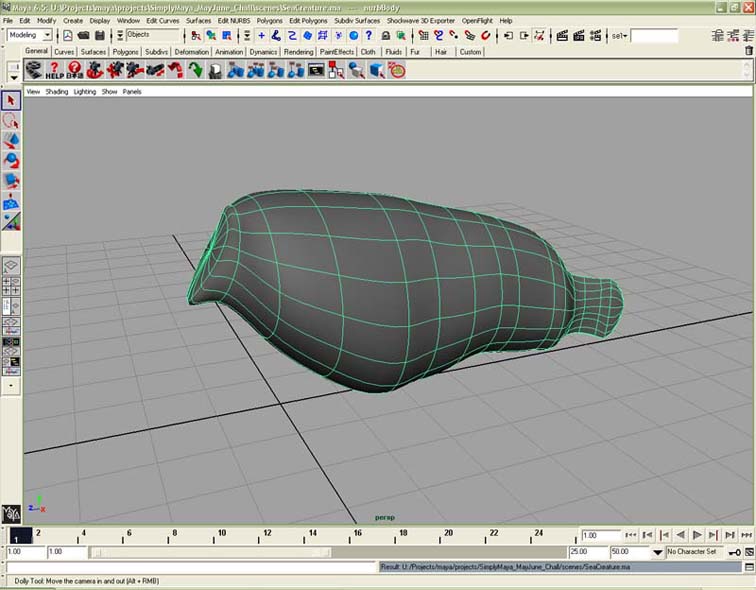
Task: Activate the Show Manipulator tool
Action: click(x=11, y=222)
